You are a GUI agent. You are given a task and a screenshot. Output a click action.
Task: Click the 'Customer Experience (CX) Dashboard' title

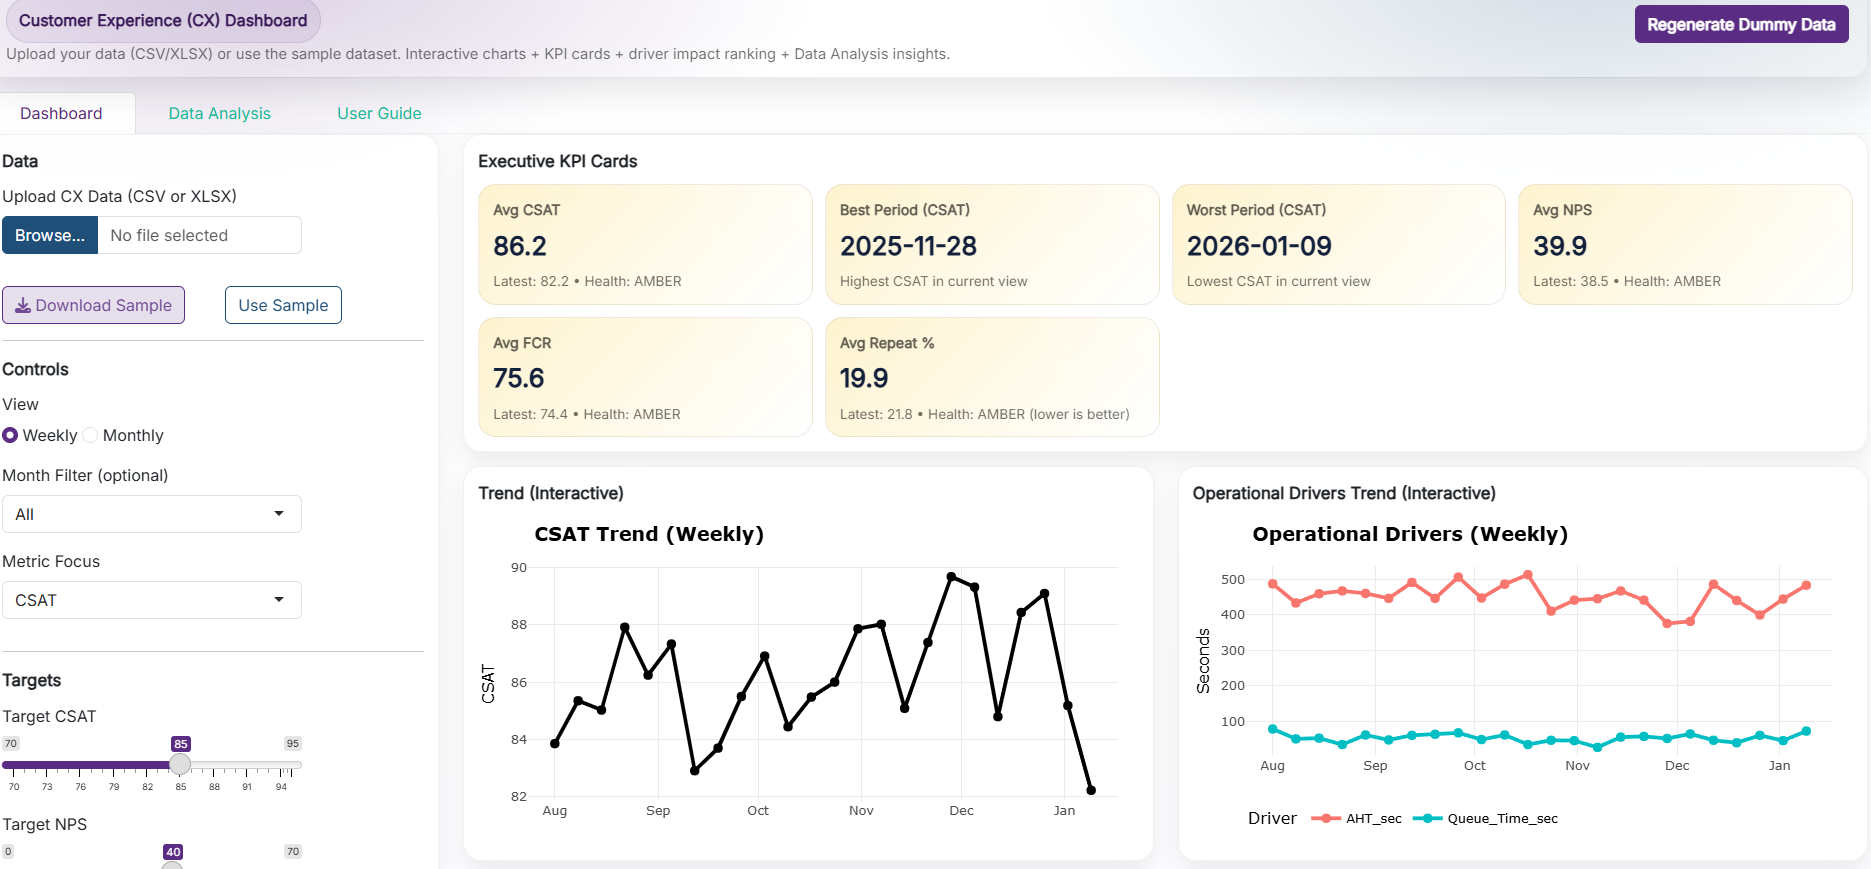pyautogui.click(x=163, y=20)
